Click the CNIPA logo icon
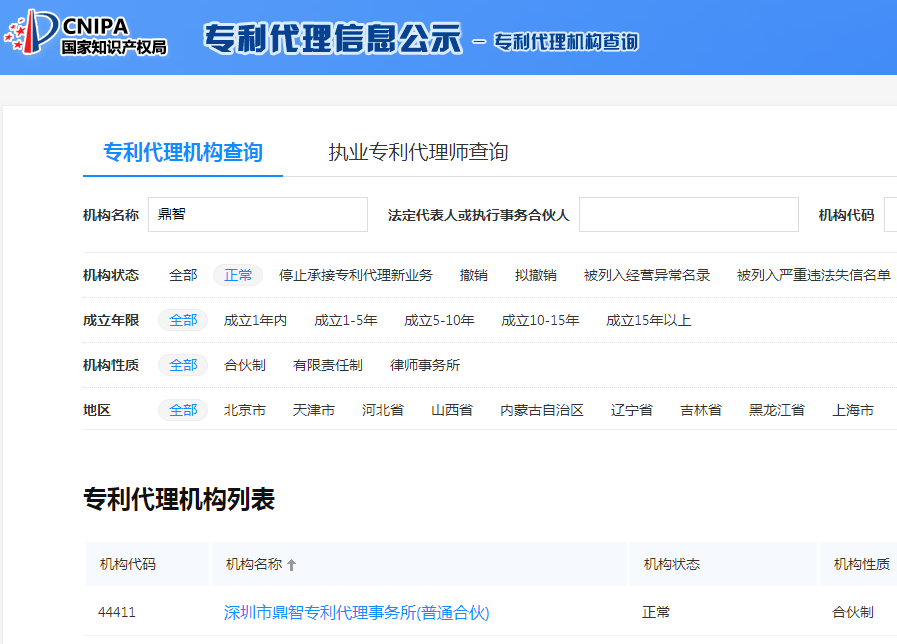The image size is (897, 644). pos(31,32)
